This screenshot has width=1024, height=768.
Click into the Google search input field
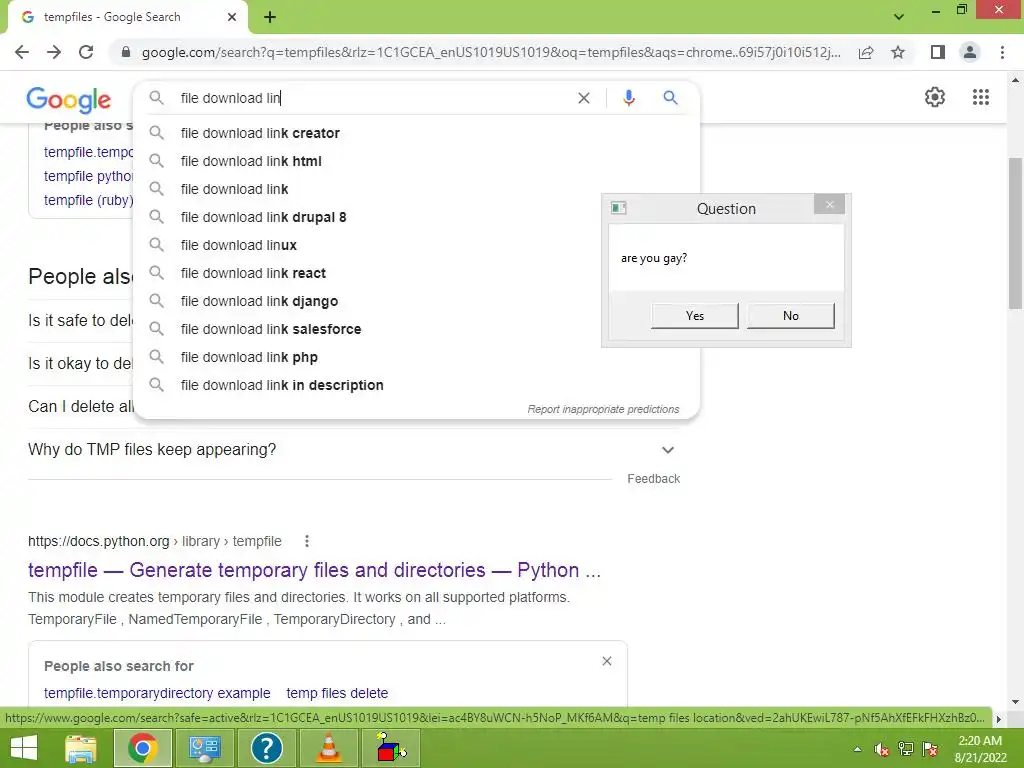(372, 98)
